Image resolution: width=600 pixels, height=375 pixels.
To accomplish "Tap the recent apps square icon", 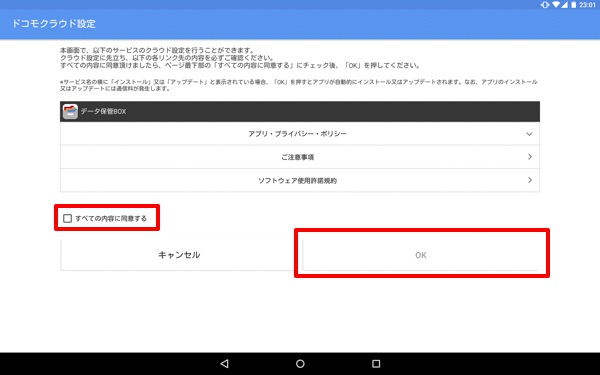I will 376,364.
